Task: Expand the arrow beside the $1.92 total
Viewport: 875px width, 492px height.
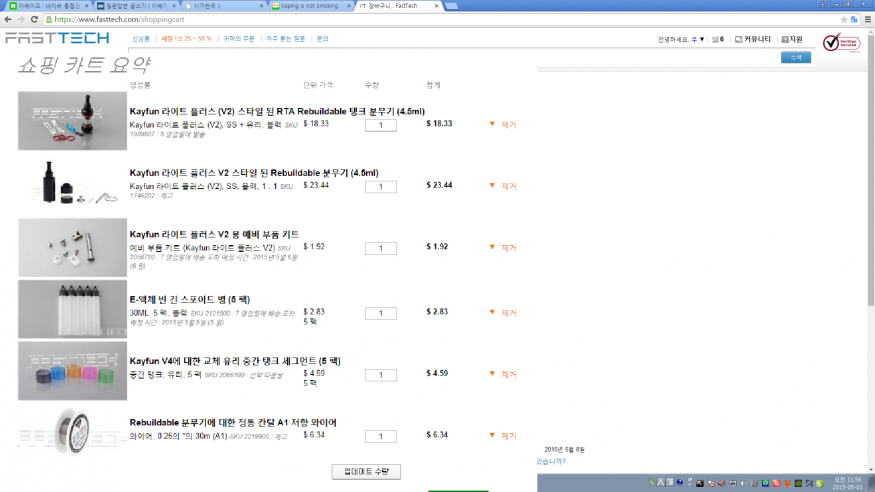Action: (x=492, y=247)
